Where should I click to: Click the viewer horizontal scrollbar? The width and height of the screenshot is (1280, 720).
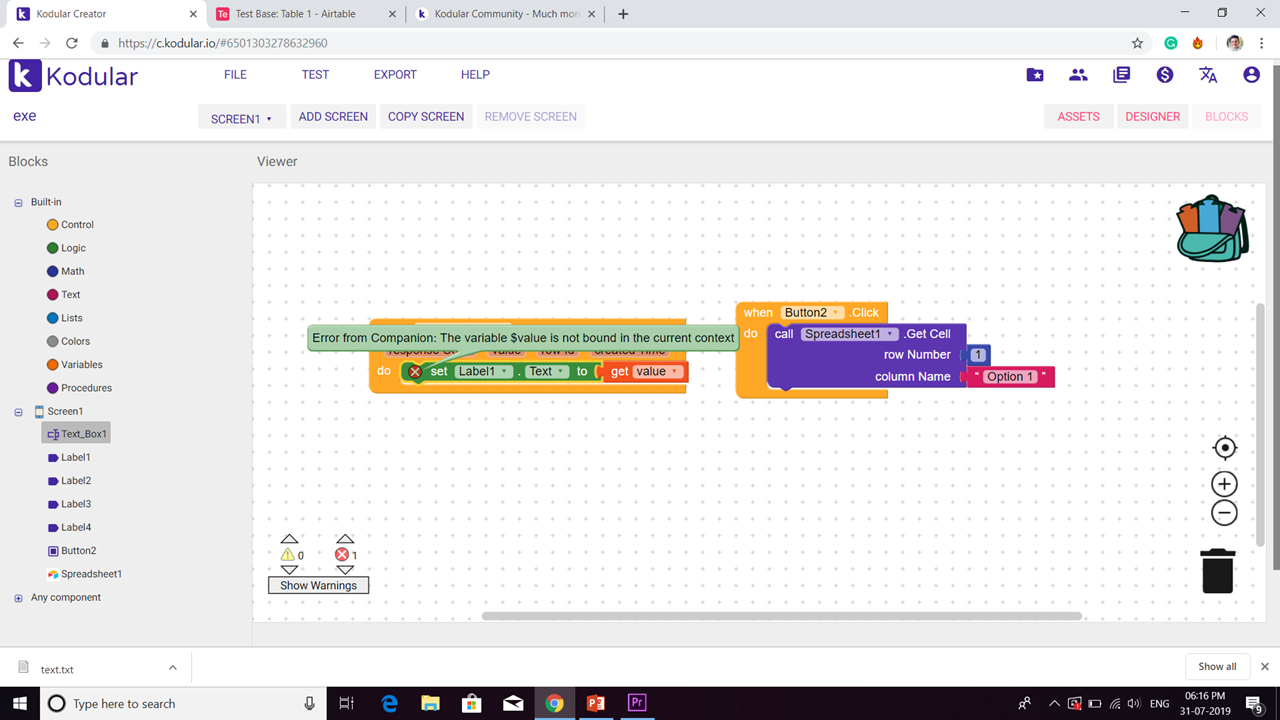point(781,616)
